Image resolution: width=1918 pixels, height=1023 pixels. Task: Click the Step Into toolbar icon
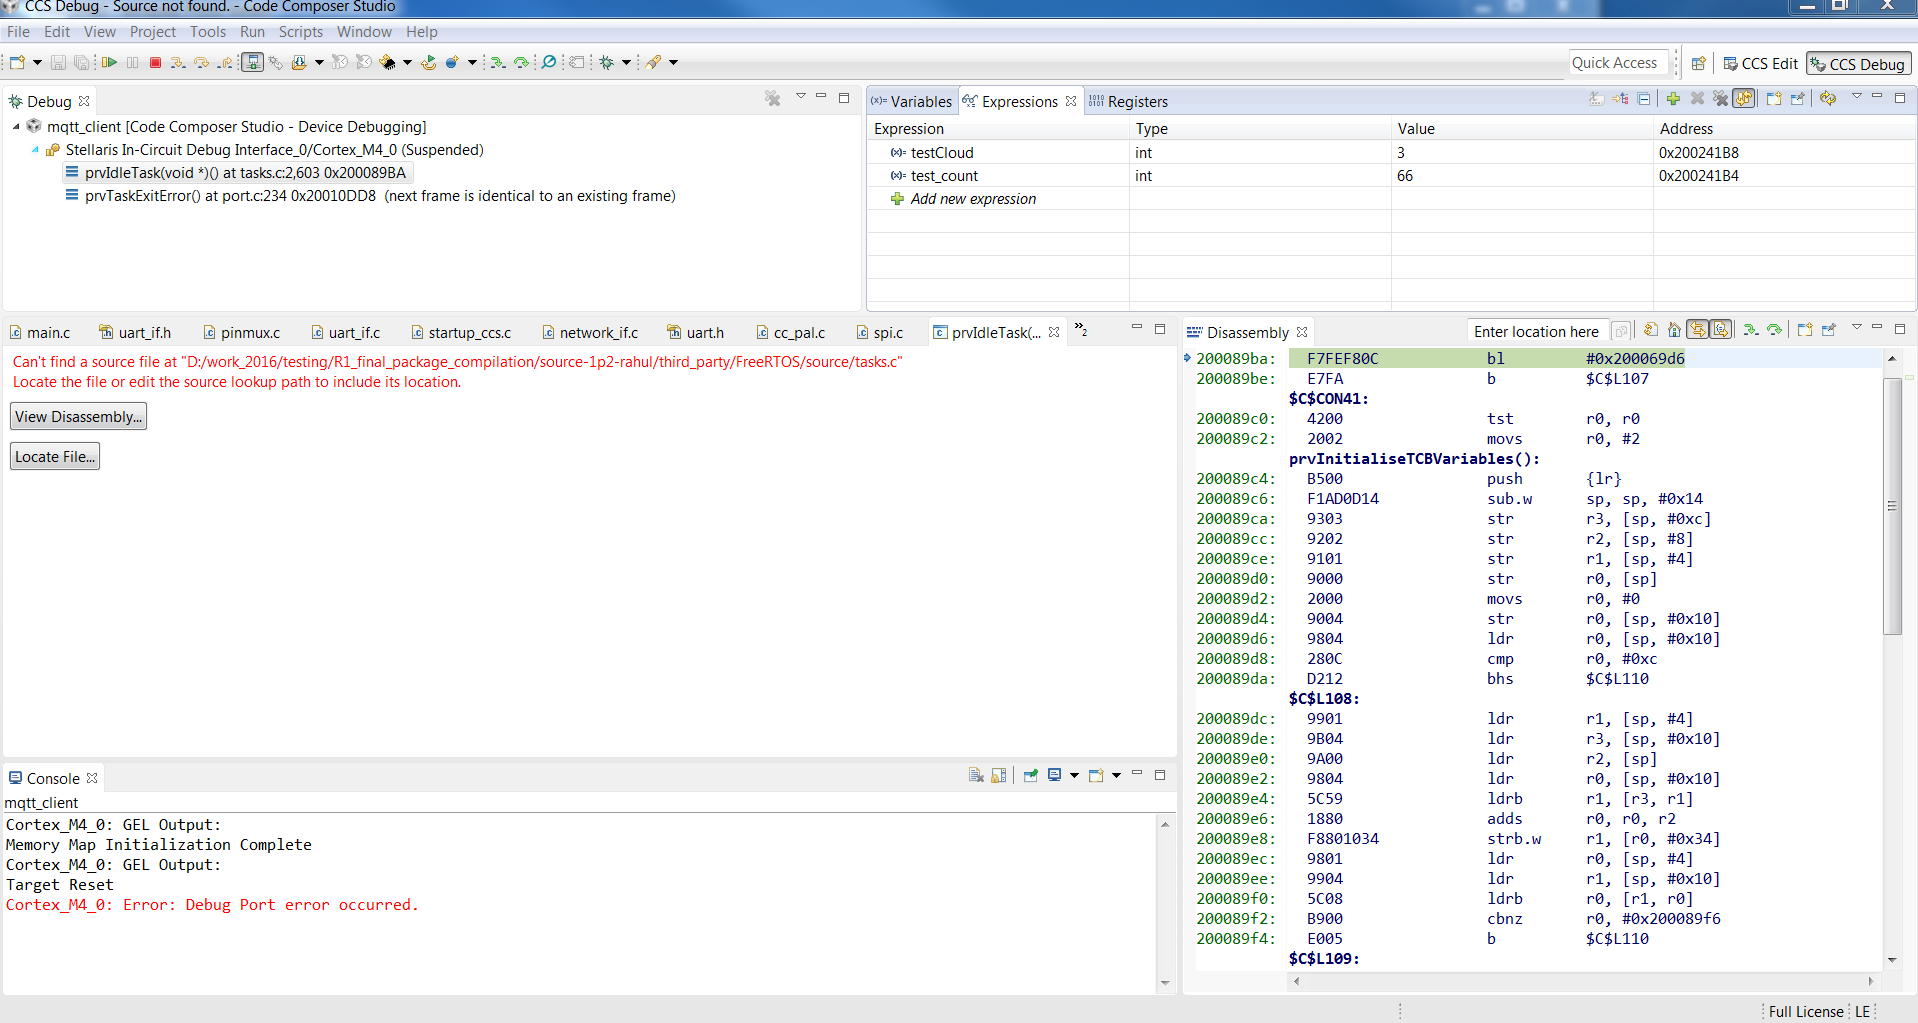(x=178, y=63)
